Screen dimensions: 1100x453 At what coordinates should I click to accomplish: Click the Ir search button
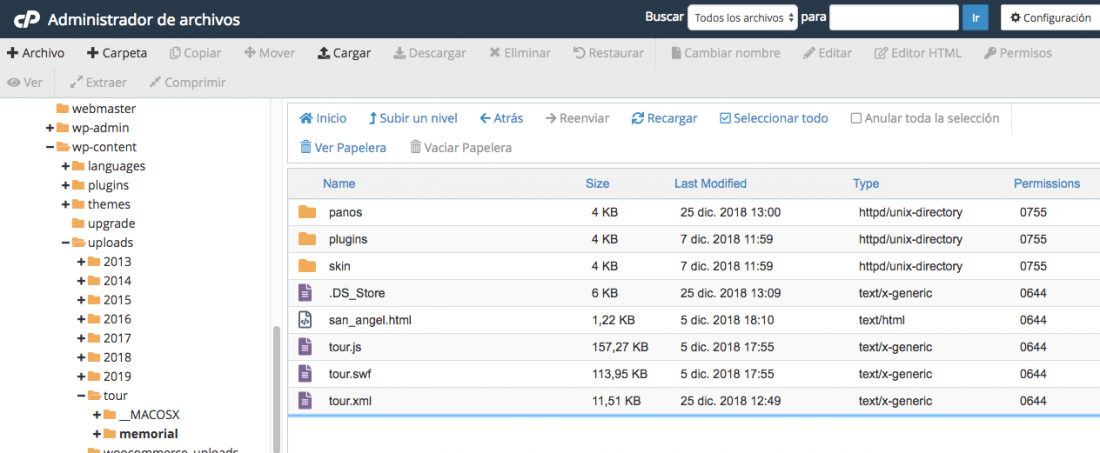(x=975, y=18)
